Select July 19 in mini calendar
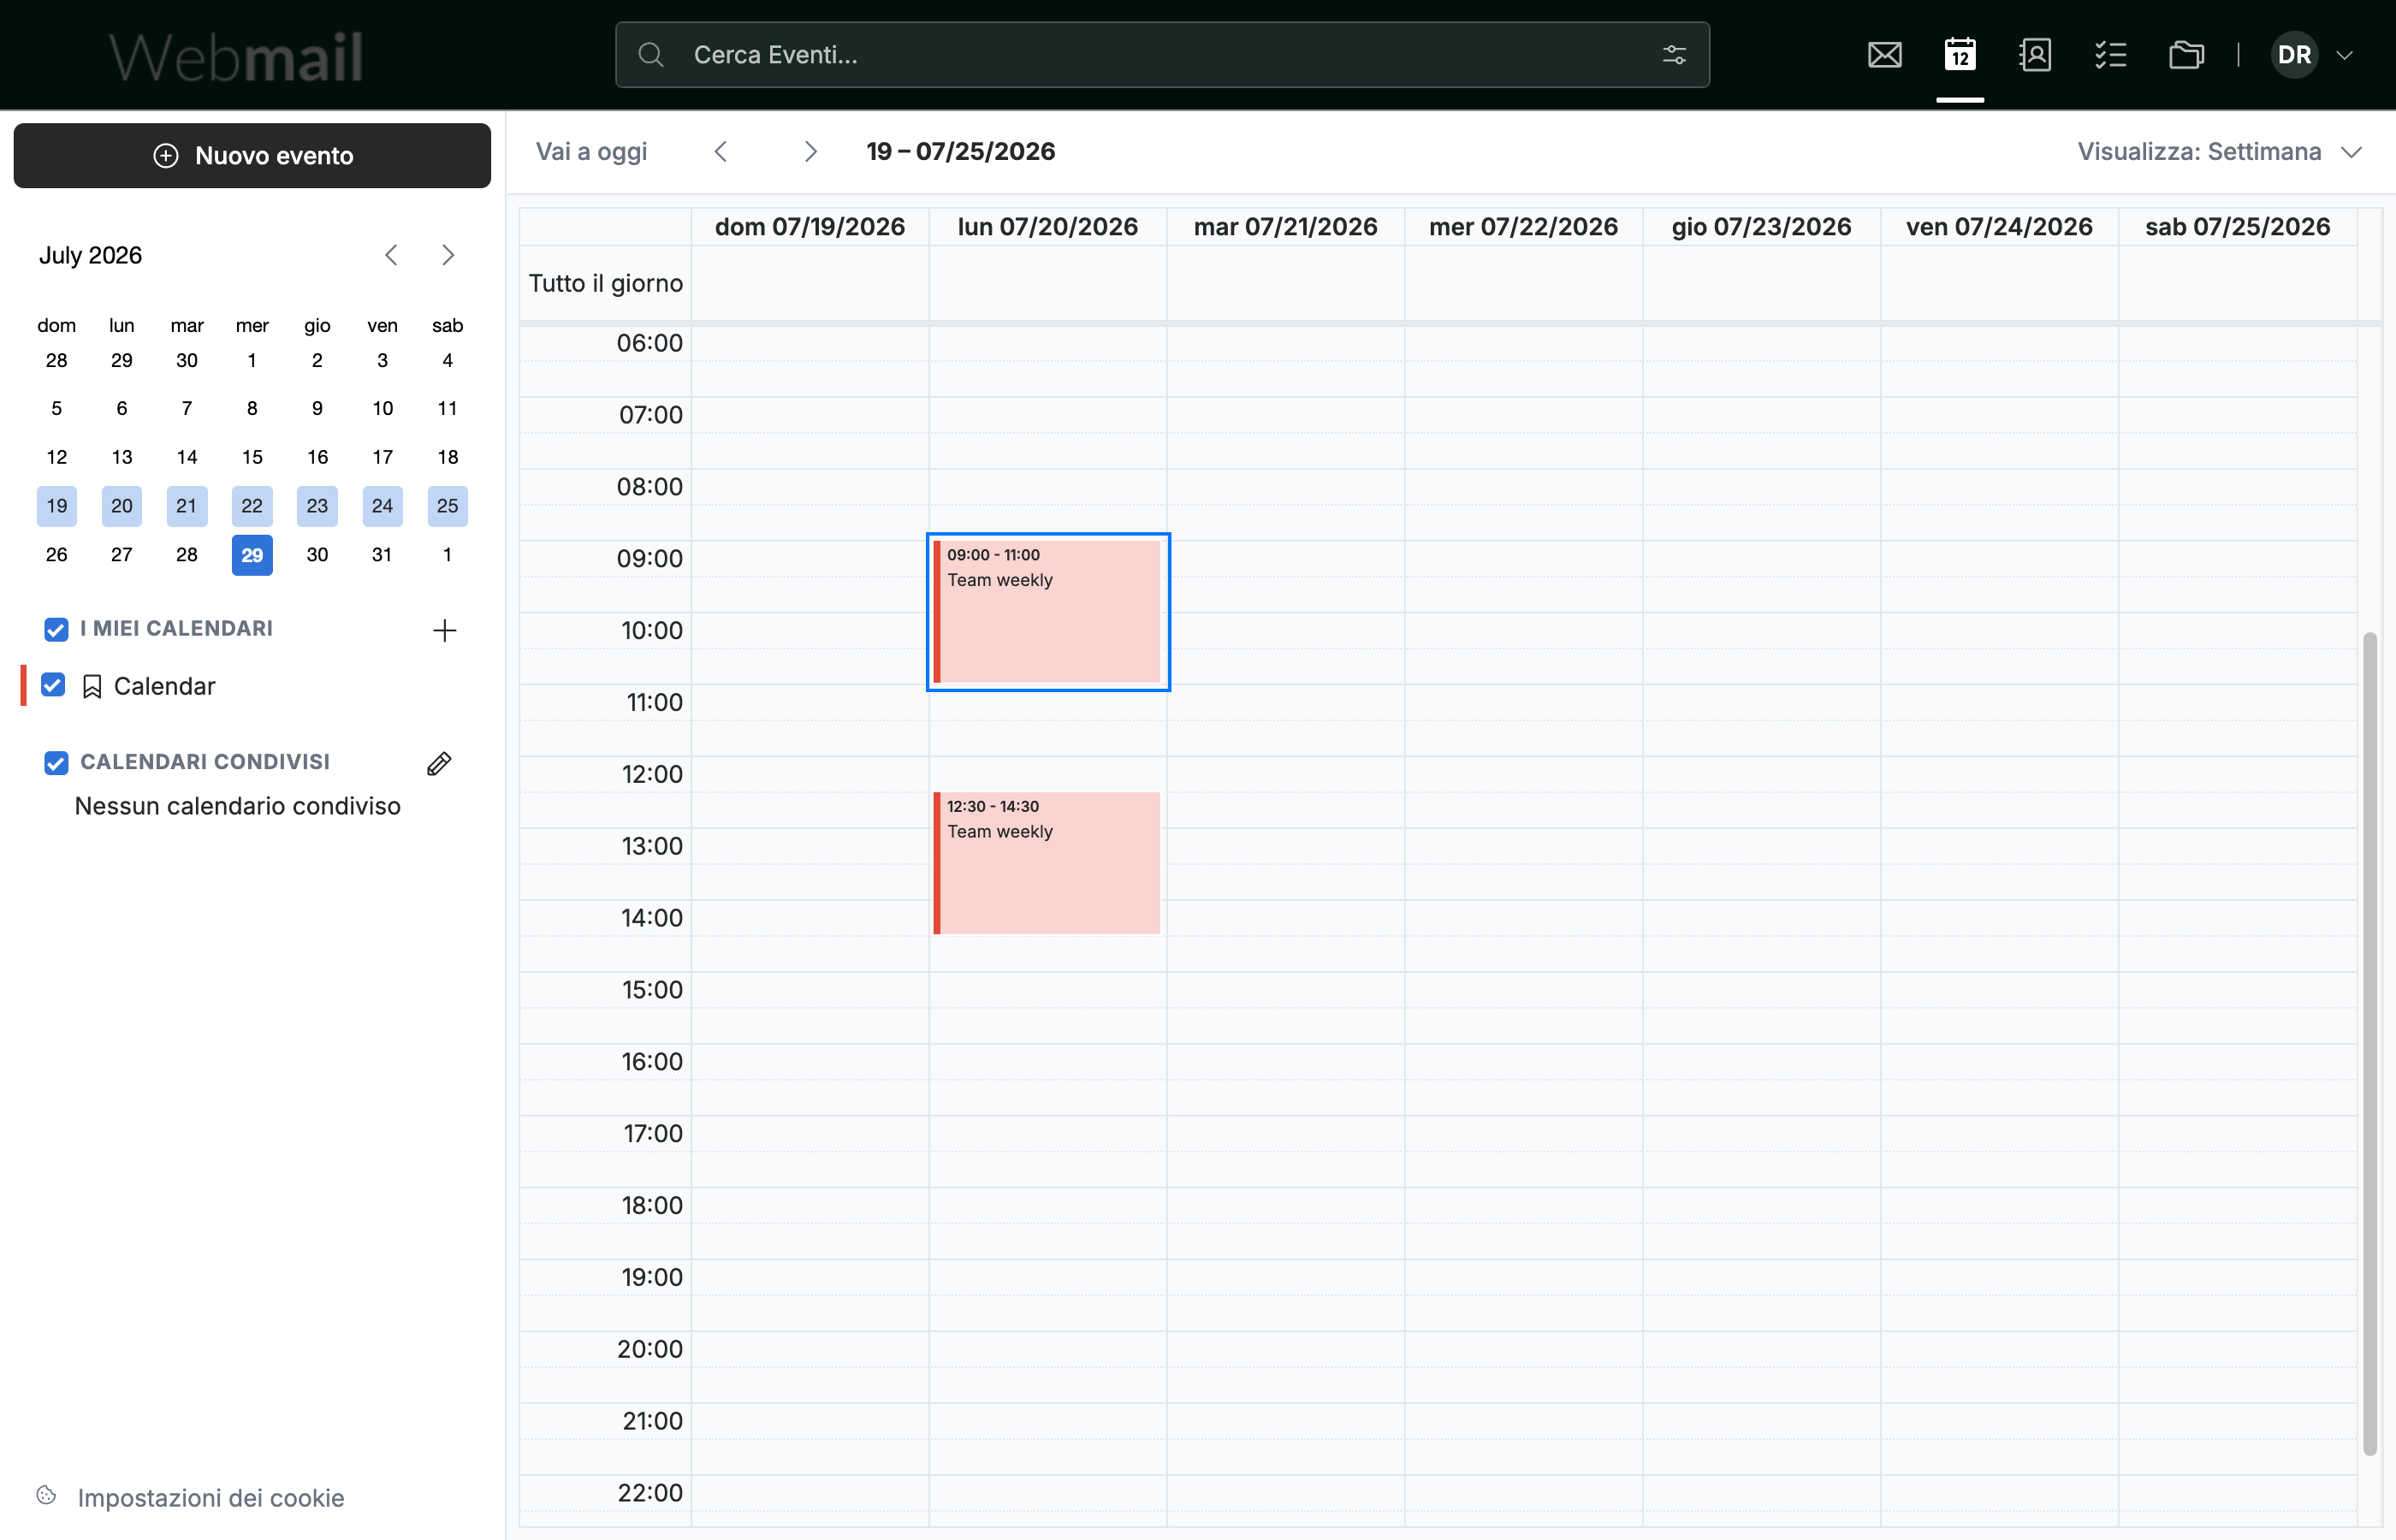Screen dimensions: 2396x1540 pyautogui.click(x=57, y=506)
